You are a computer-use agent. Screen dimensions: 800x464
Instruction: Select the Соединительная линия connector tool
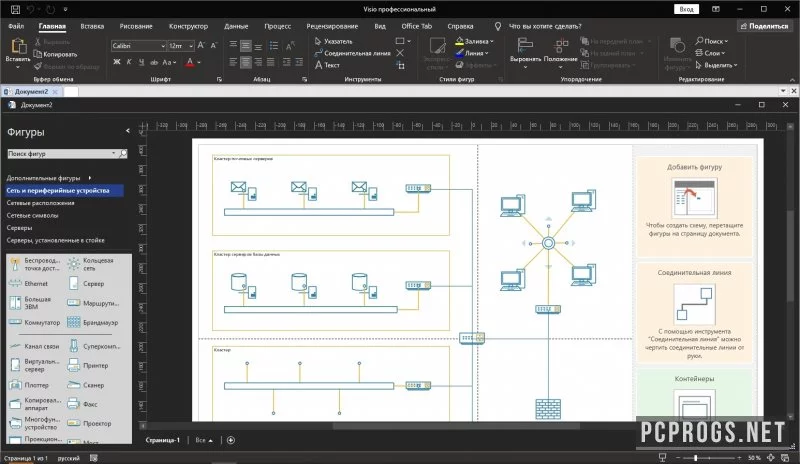click(353, 53)
